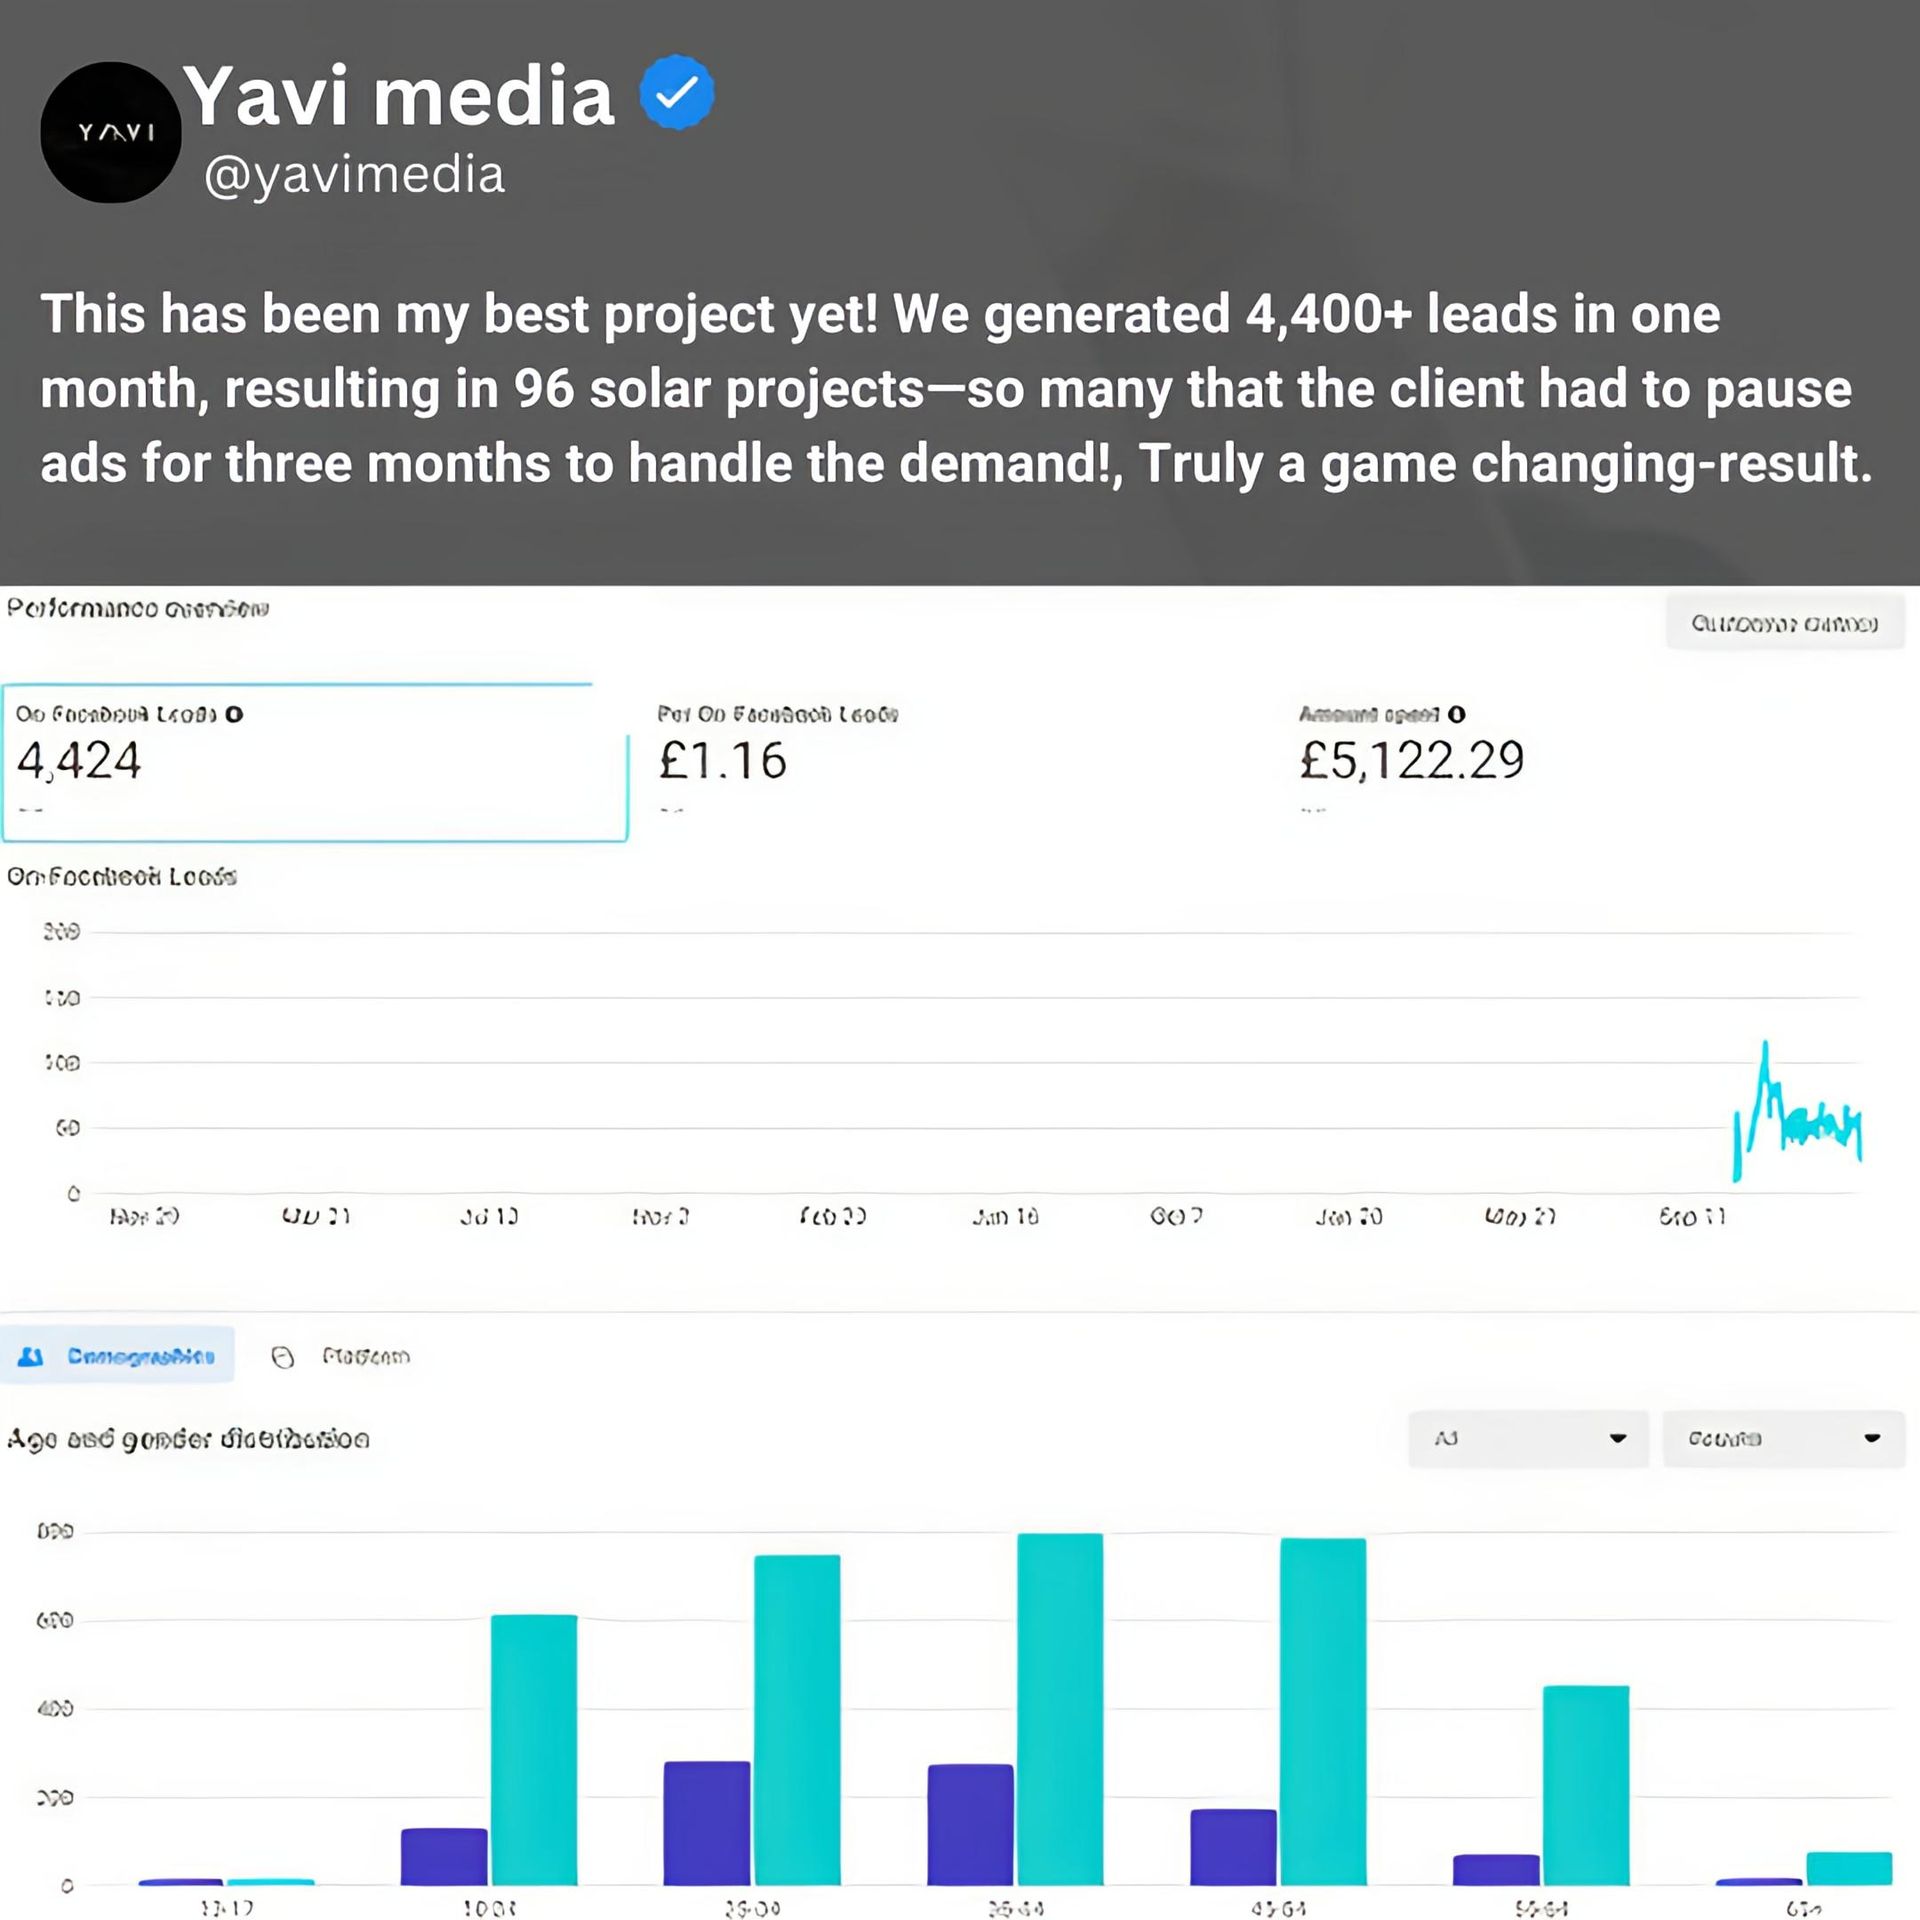
Task: Select the £5,122.29 amount spent metric
Action: coord(1411,760)
